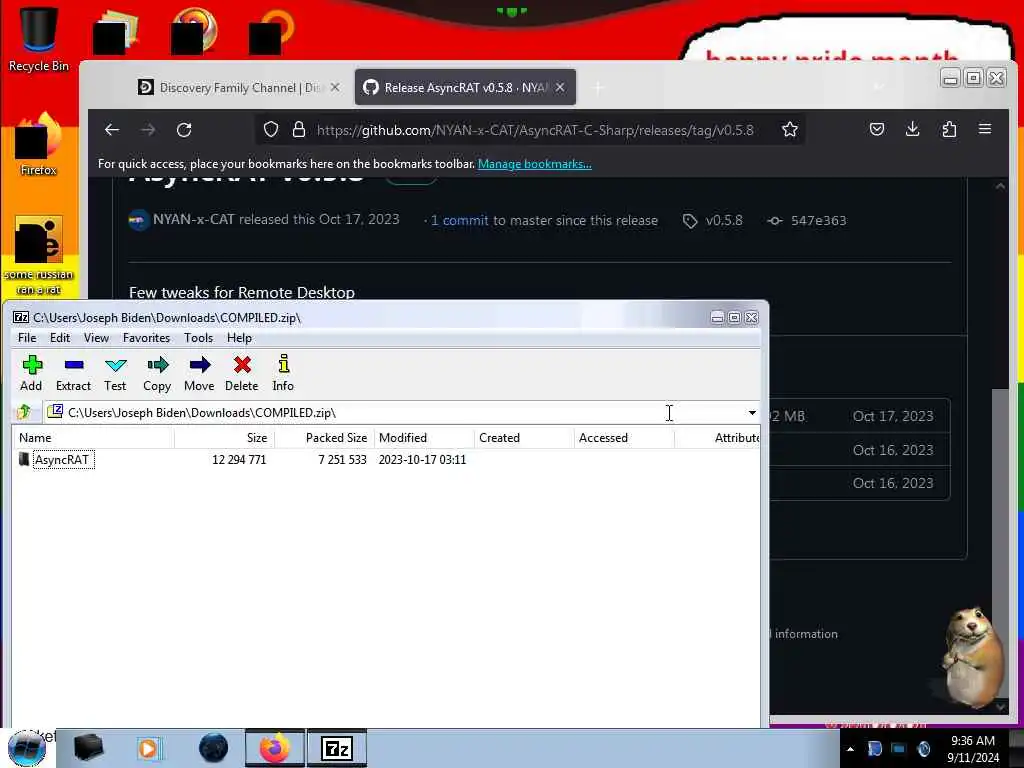Select the Release AsyncRAT v0.5.8 tab

465,88
